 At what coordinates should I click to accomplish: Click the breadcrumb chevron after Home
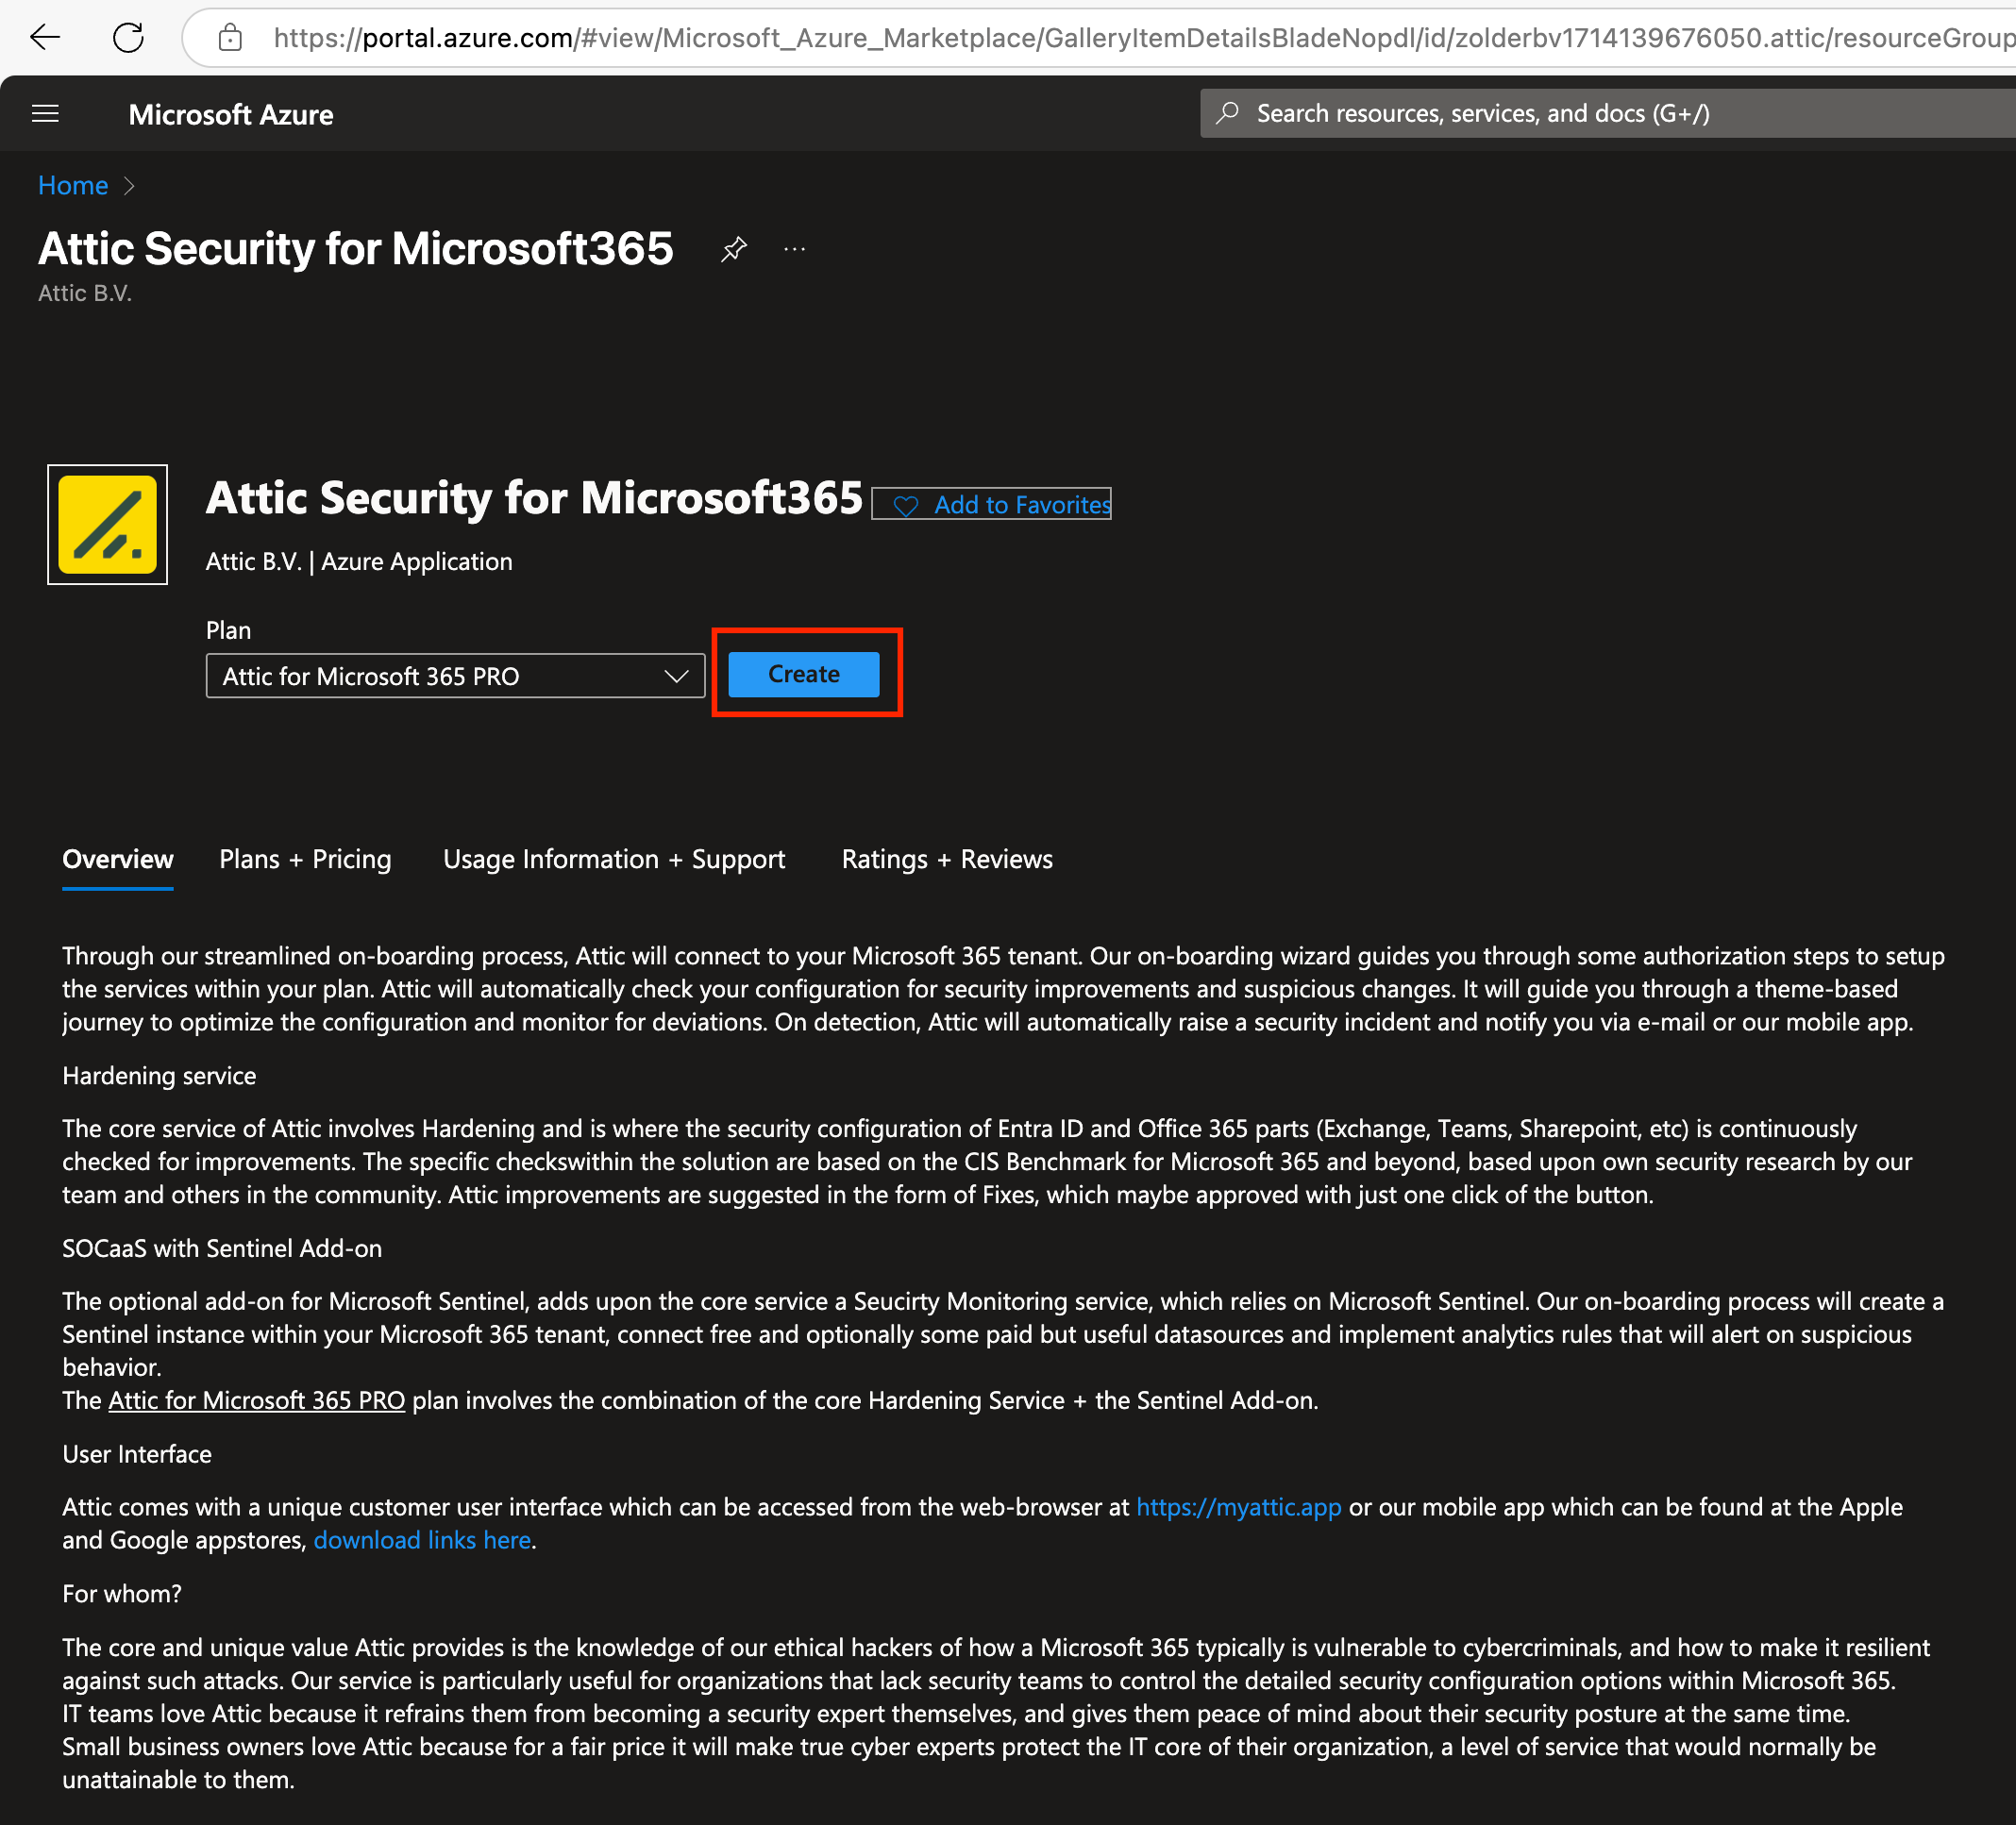(129, 186)
